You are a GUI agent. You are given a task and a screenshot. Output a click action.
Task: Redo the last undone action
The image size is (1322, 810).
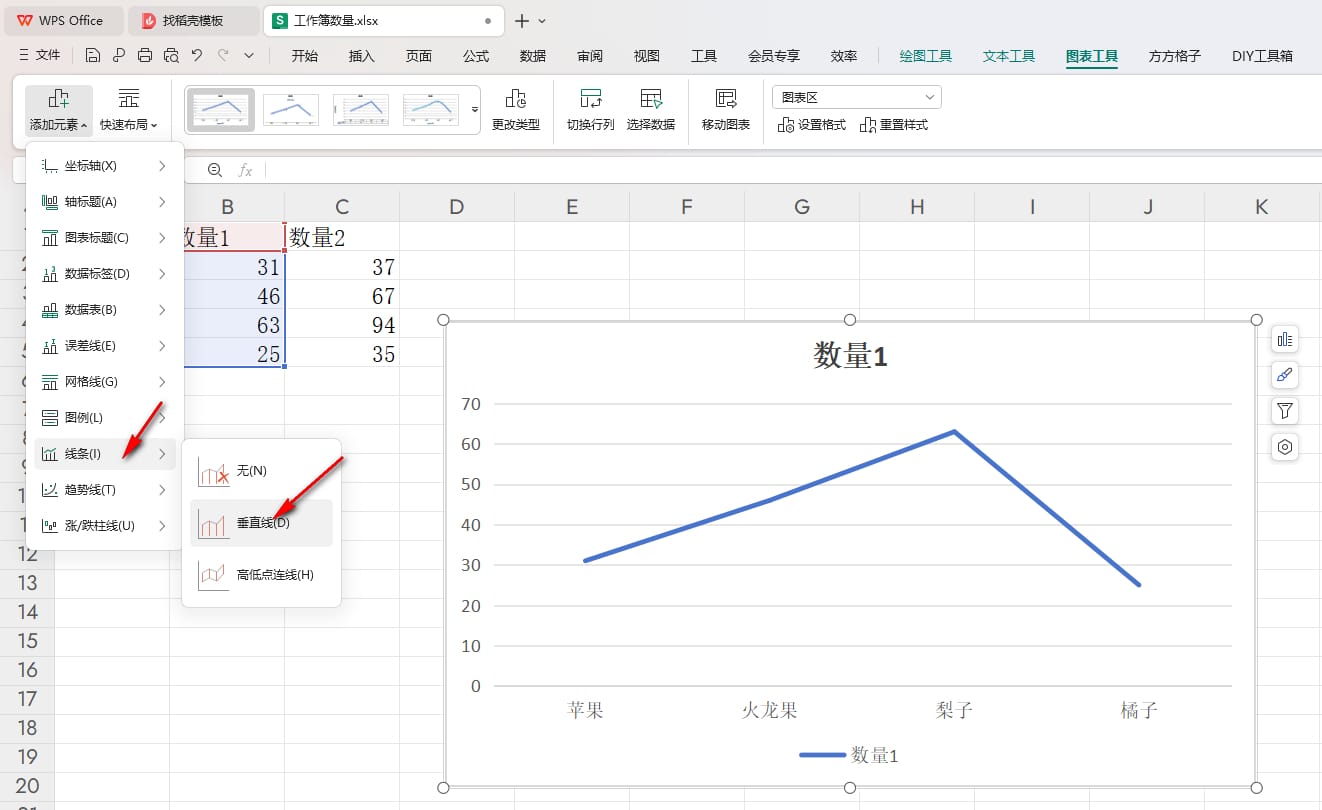point(223,56)
